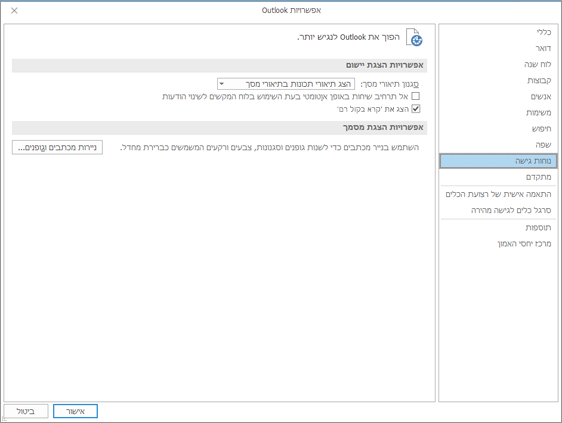Open the screen tip style dropdown
The width and height of the screenshot is (562, 423).
(286, 84)
